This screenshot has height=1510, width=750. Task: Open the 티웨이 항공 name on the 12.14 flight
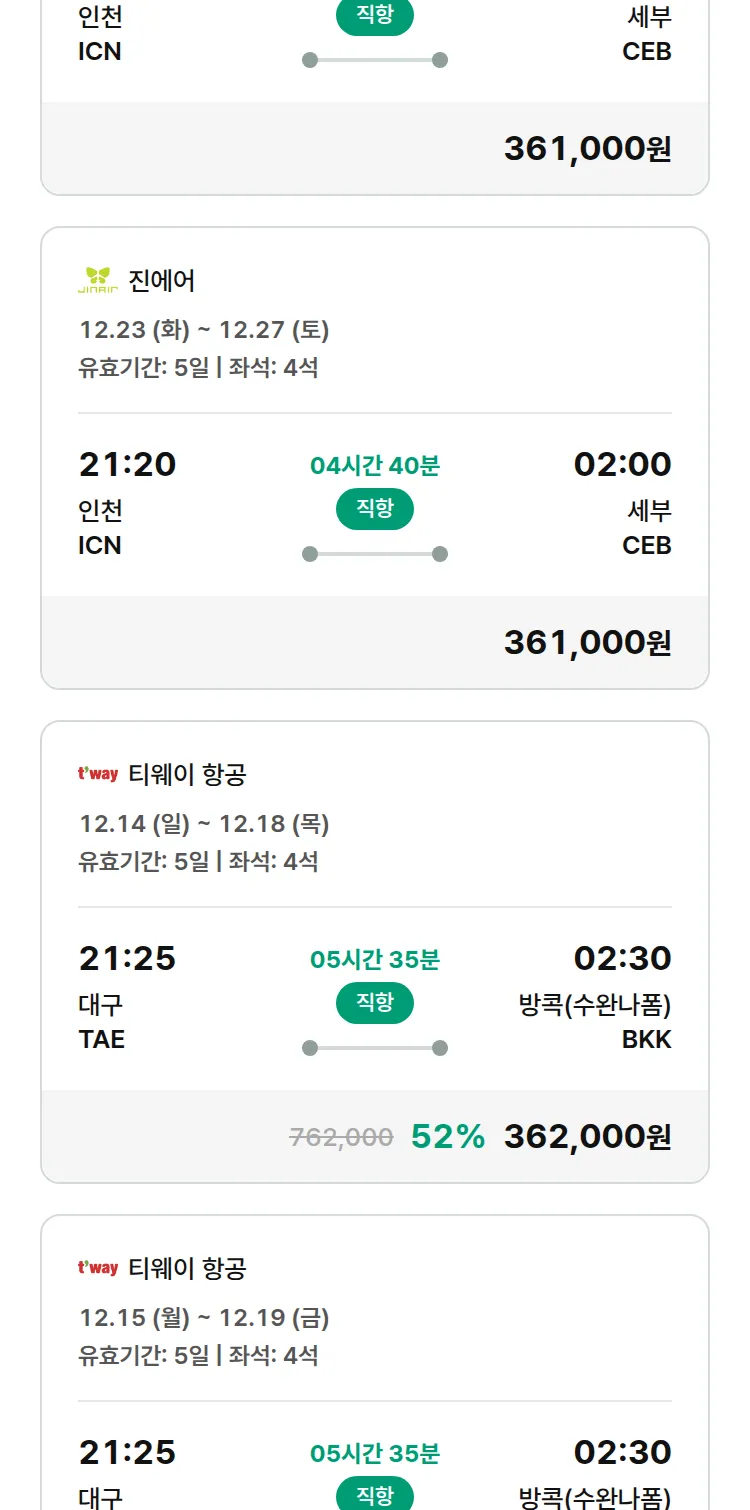187,775
